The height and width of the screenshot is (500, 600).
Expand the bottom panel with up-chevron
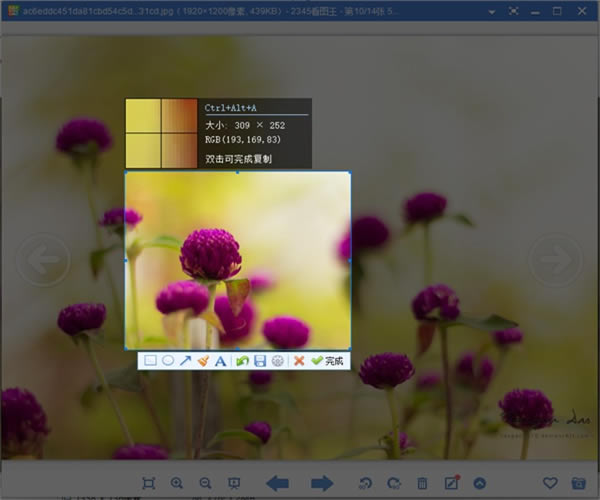click(x=479, y=483)
